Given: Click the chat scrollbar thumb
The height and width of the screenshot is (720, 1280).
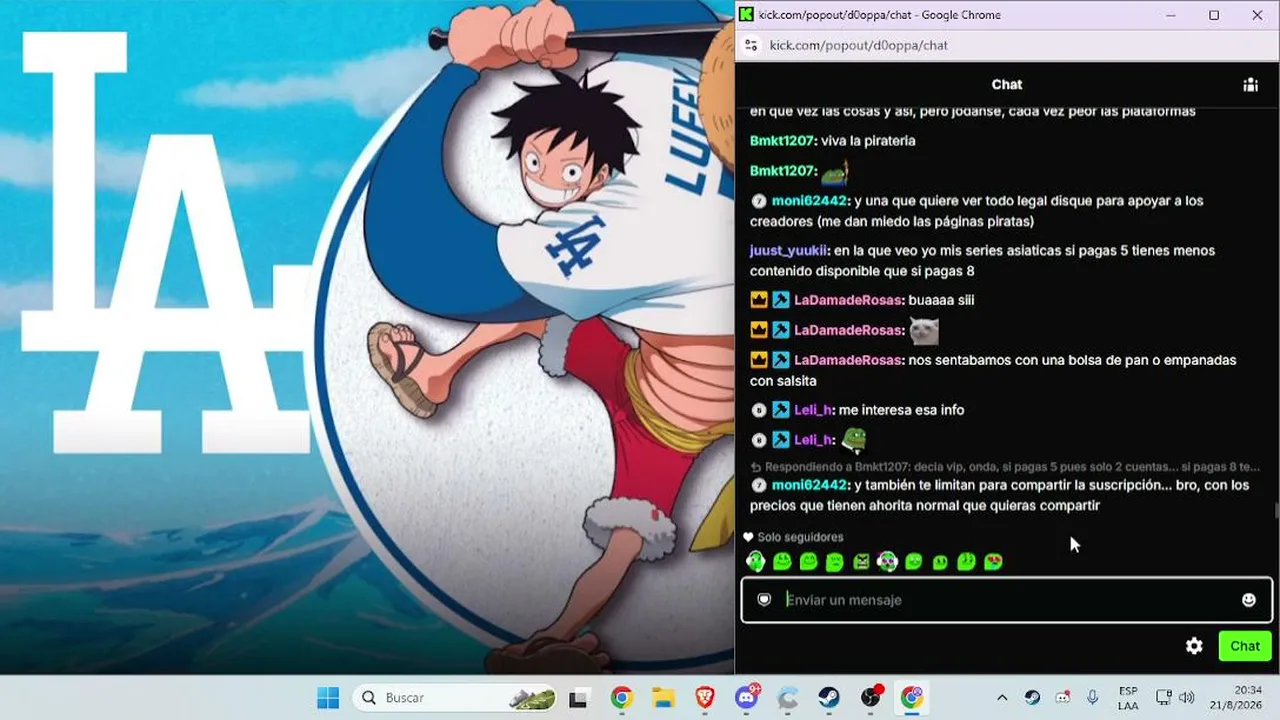Looking at the screenshot, I should (x=1275, y=512).
